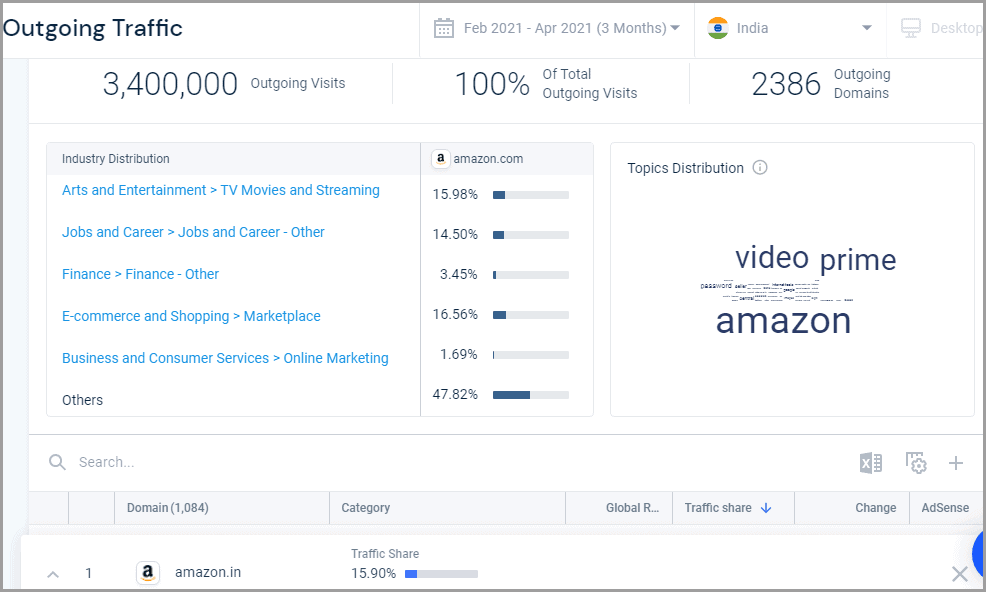Open Arts and Entertainment TV Movies link
The image size is (986, 592).
(220, 190)
